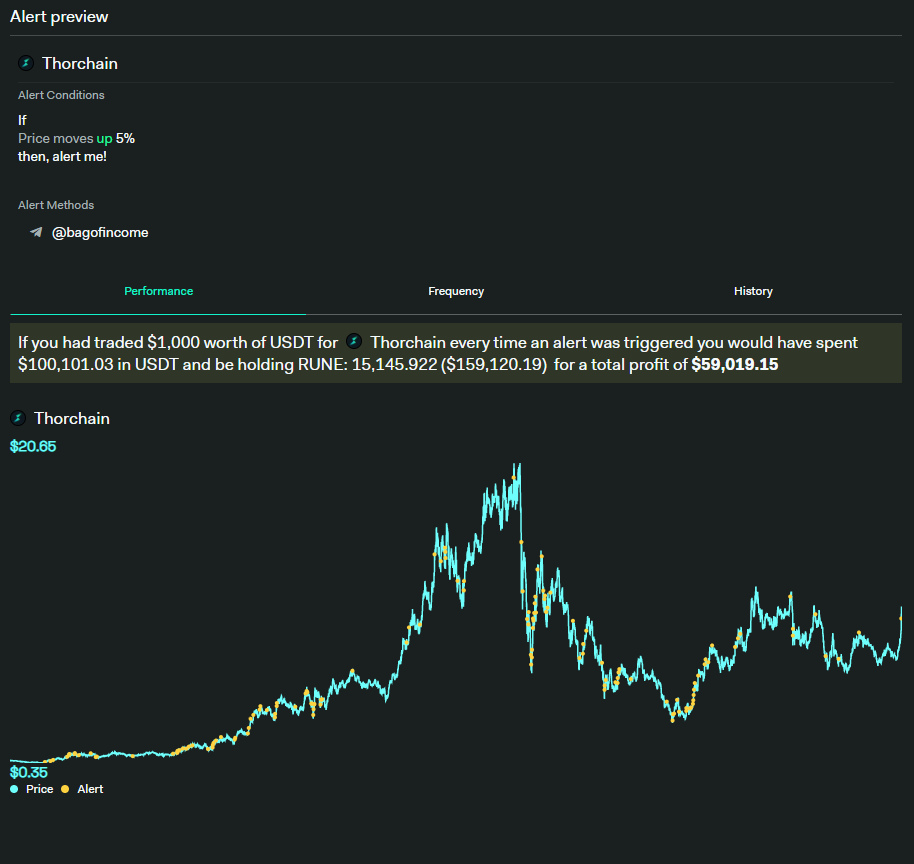Click the Thorchain chart title
Viewport: 914px width, 864px height.
[x=72, y=419]
